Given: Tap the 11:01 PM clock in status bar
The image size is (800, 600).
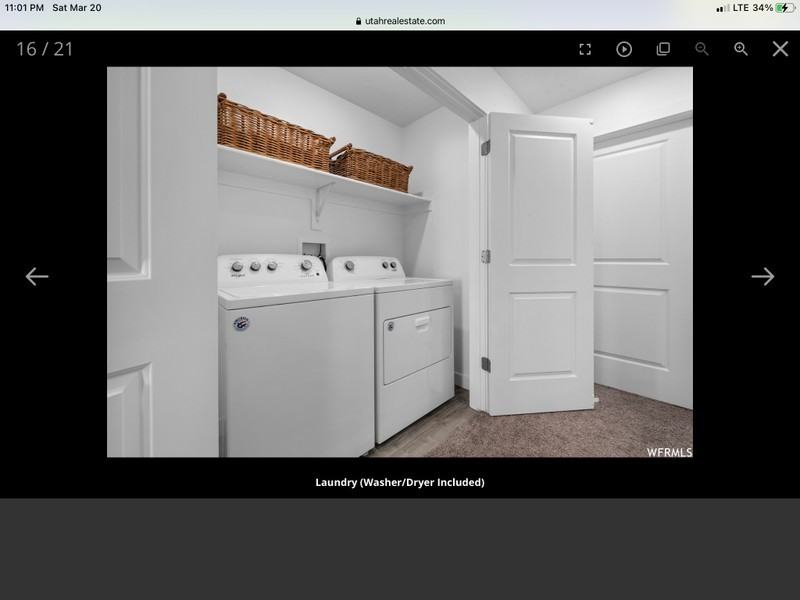Looking at the screenshot, I should (24, 8).
